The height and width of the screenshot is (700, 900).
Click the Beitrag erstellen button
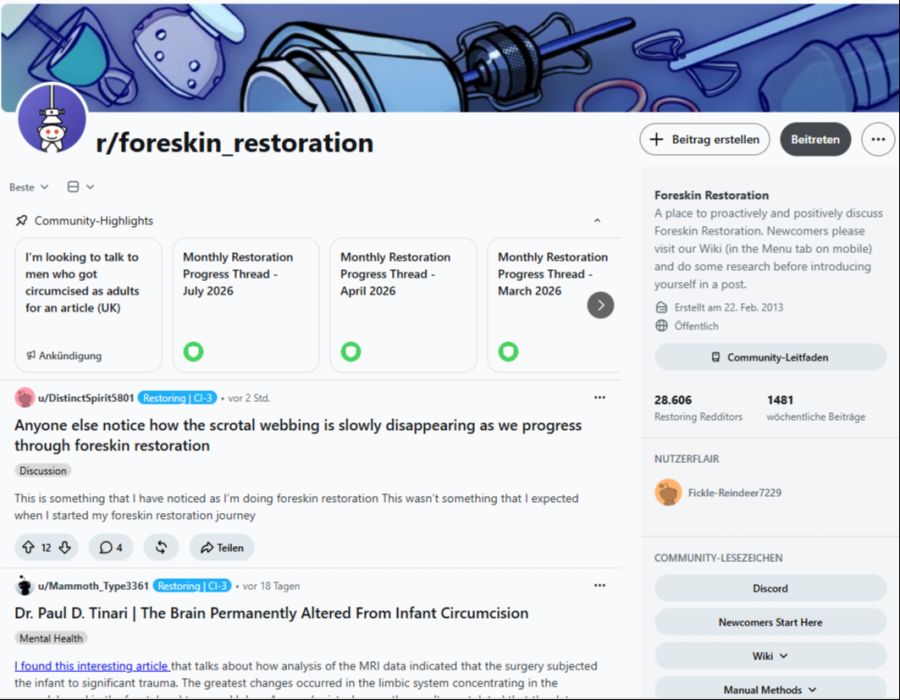(705, 139)
